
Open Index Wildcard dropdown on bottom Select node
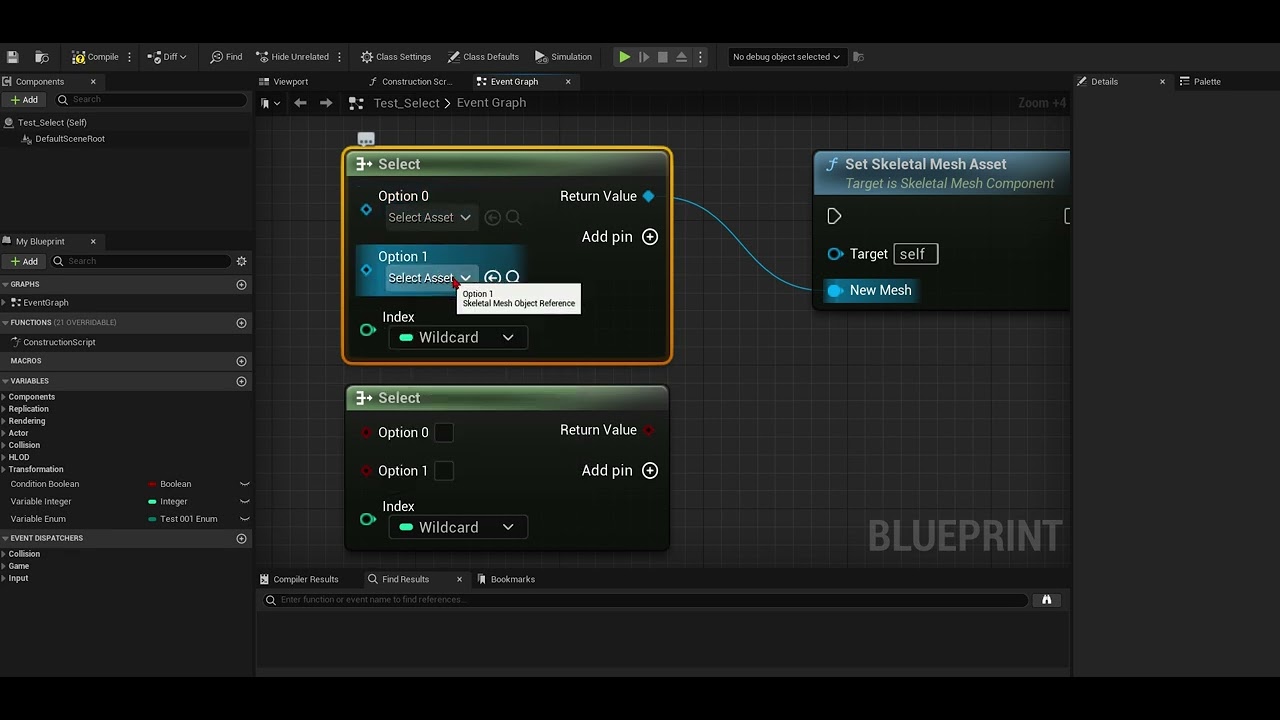[x=457, y=528]
